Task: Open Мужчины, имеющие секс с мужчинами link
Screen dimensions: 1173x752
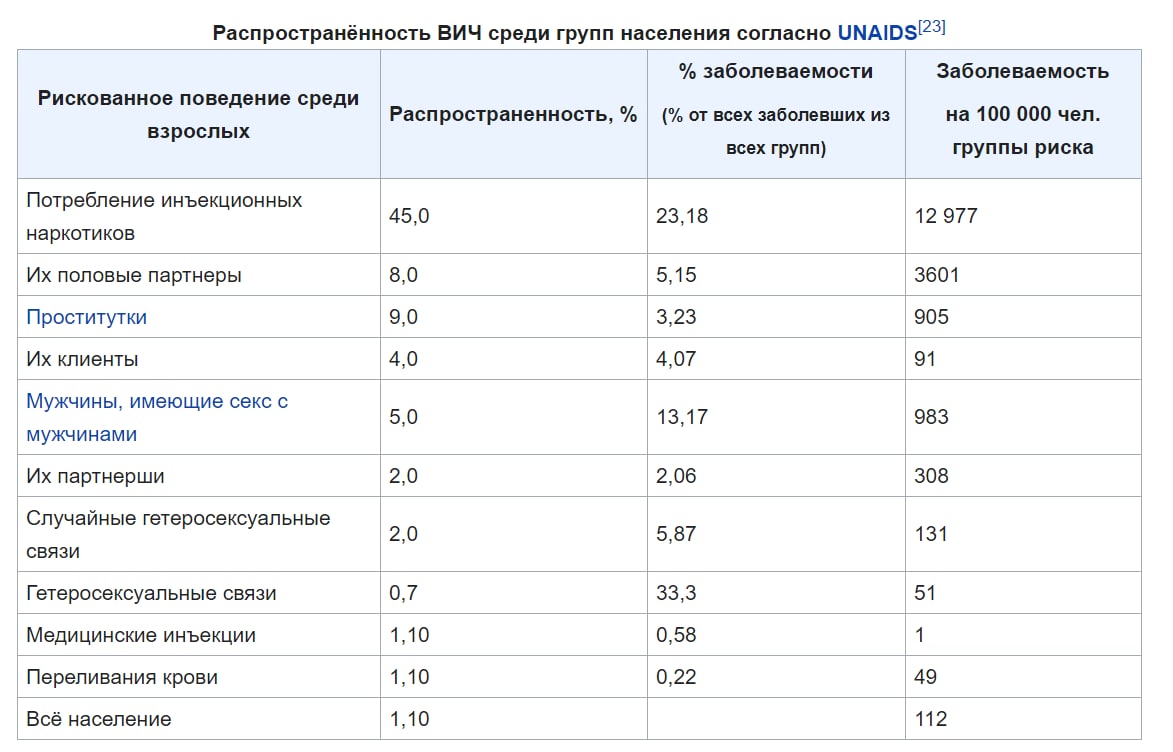Action: 157,417
